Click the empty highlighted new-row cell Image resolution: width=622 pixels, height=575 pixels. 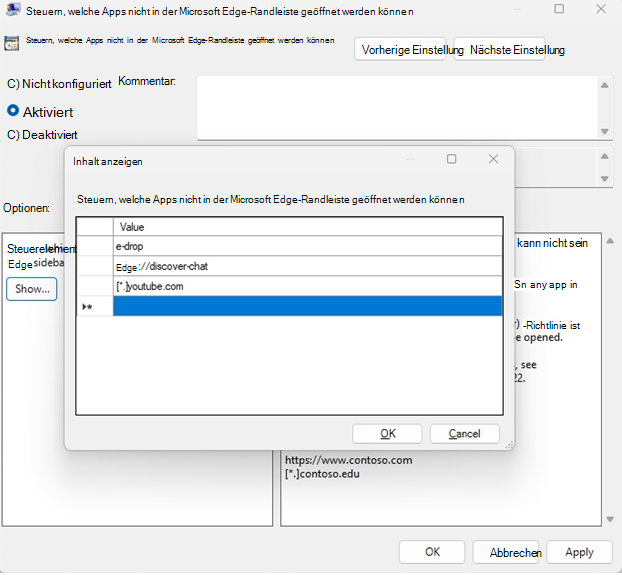[x=307, y=306]
